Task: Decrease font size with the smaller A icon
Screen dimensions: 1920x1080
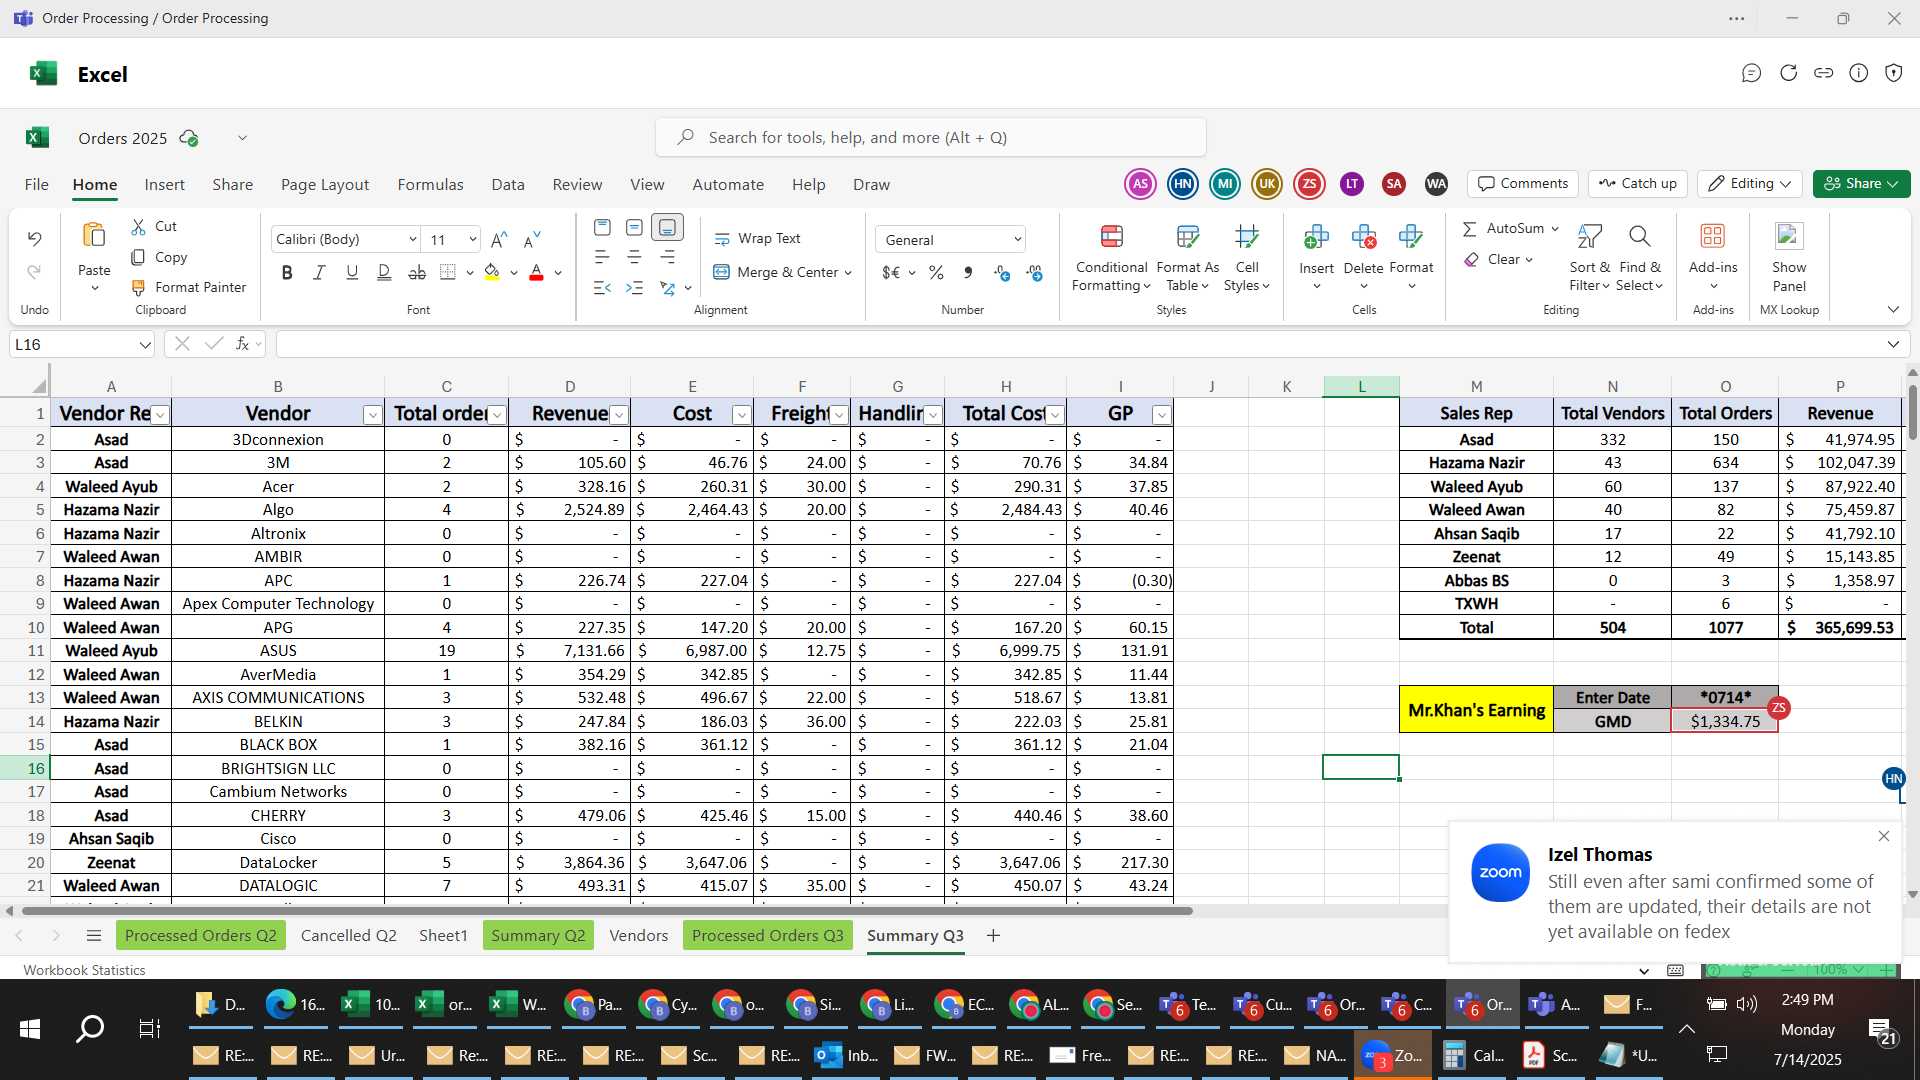Action: 532,239
